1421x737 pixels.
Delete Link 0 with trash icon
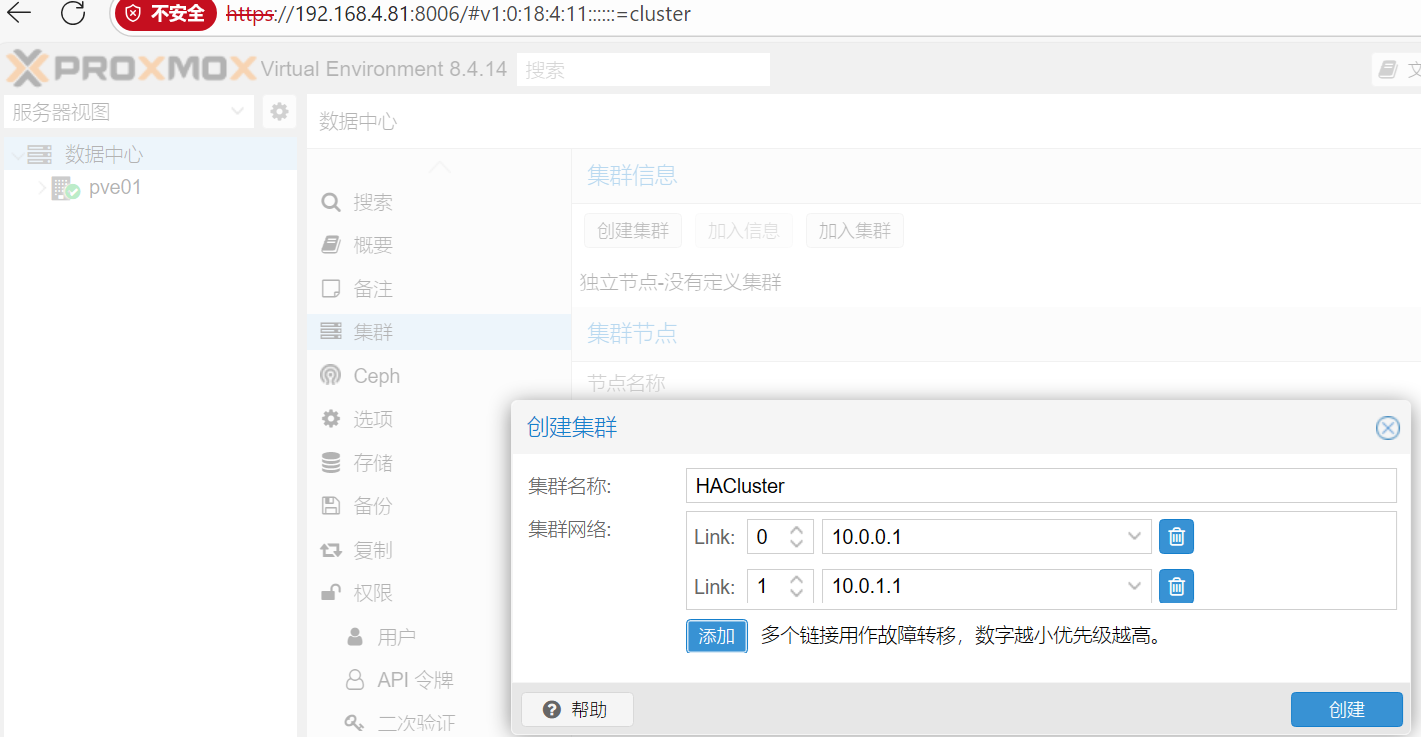[1176, 537]
